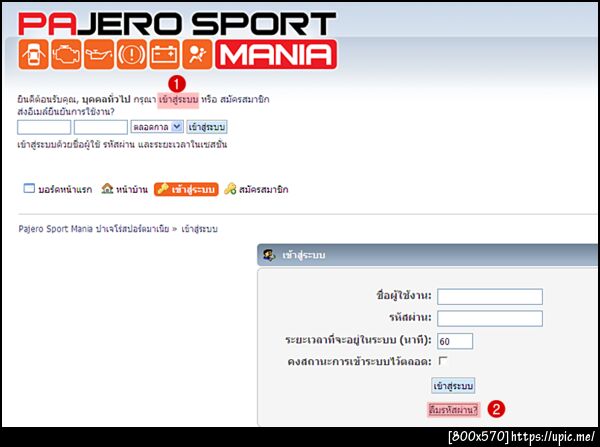Click the highlighted เข้าสู่ระบบ link in welcome line
Image resolution: width=600 pixels, height=447 pixels.
pos(178,100)
